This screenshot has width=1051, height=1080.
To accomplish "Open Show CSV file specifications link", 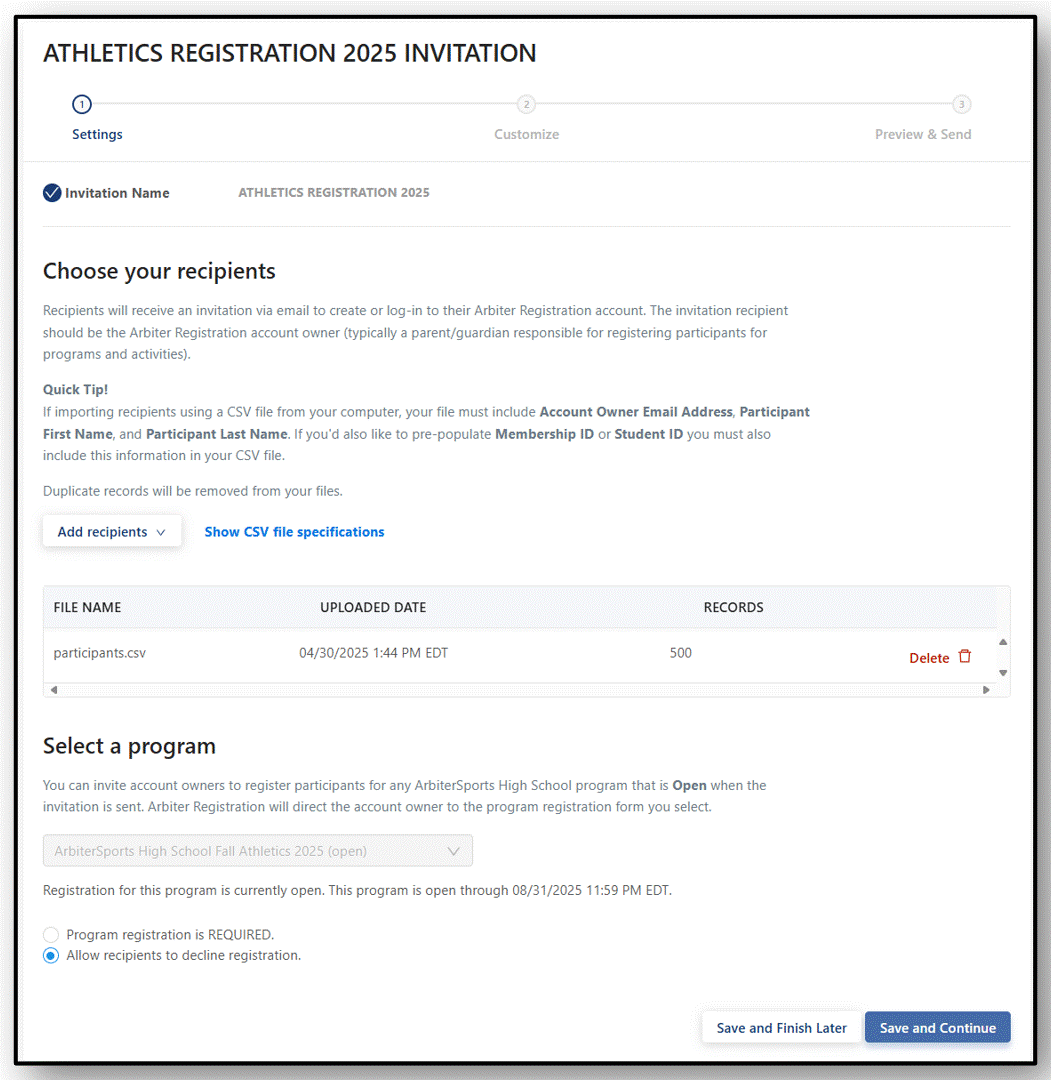I will [294, 532].
